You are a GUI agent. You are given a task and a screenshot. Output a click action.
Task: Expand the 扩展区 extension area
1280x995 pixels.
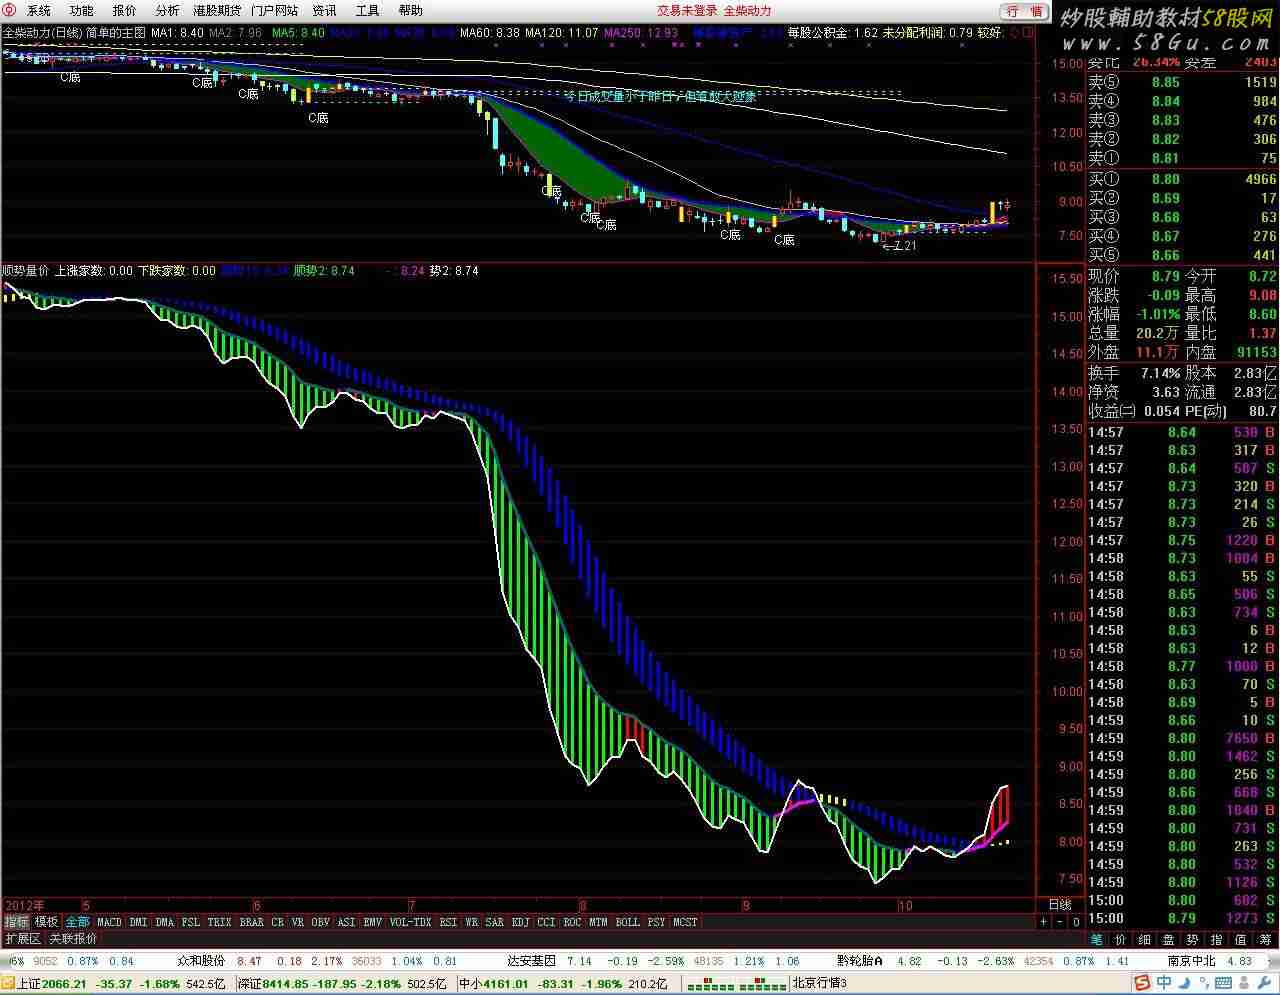tap(22, 939)
